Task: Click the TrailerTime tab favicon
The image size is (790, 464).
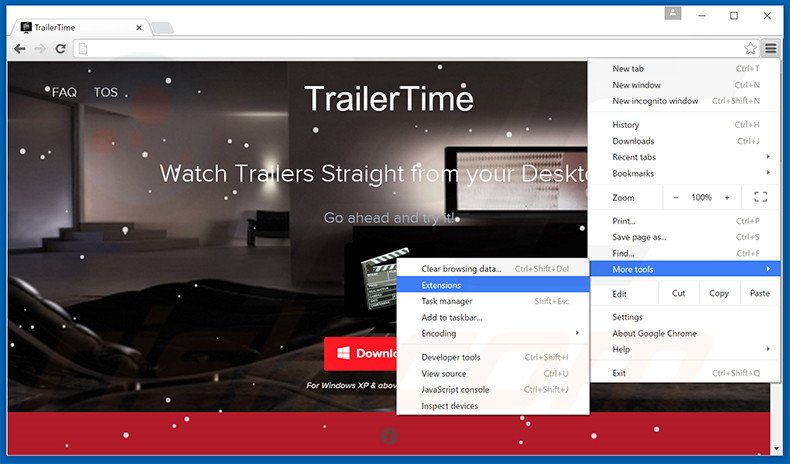Action: [x=26, y=27]
